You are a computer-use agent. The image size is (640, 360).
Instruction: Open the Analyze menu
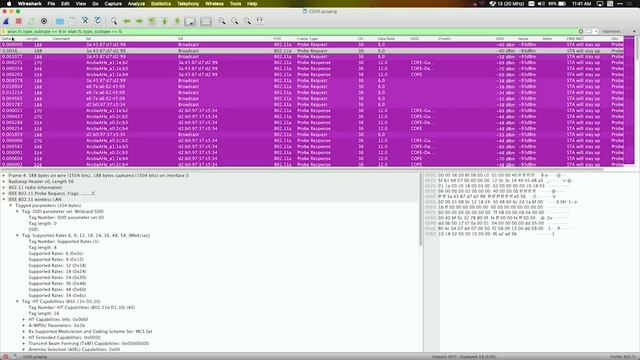(x=136, y=4)
